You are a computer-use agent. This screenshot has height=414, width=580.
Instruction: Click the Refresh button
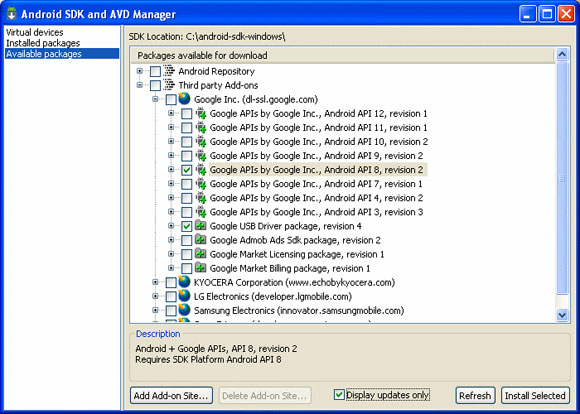coord(475,396)
